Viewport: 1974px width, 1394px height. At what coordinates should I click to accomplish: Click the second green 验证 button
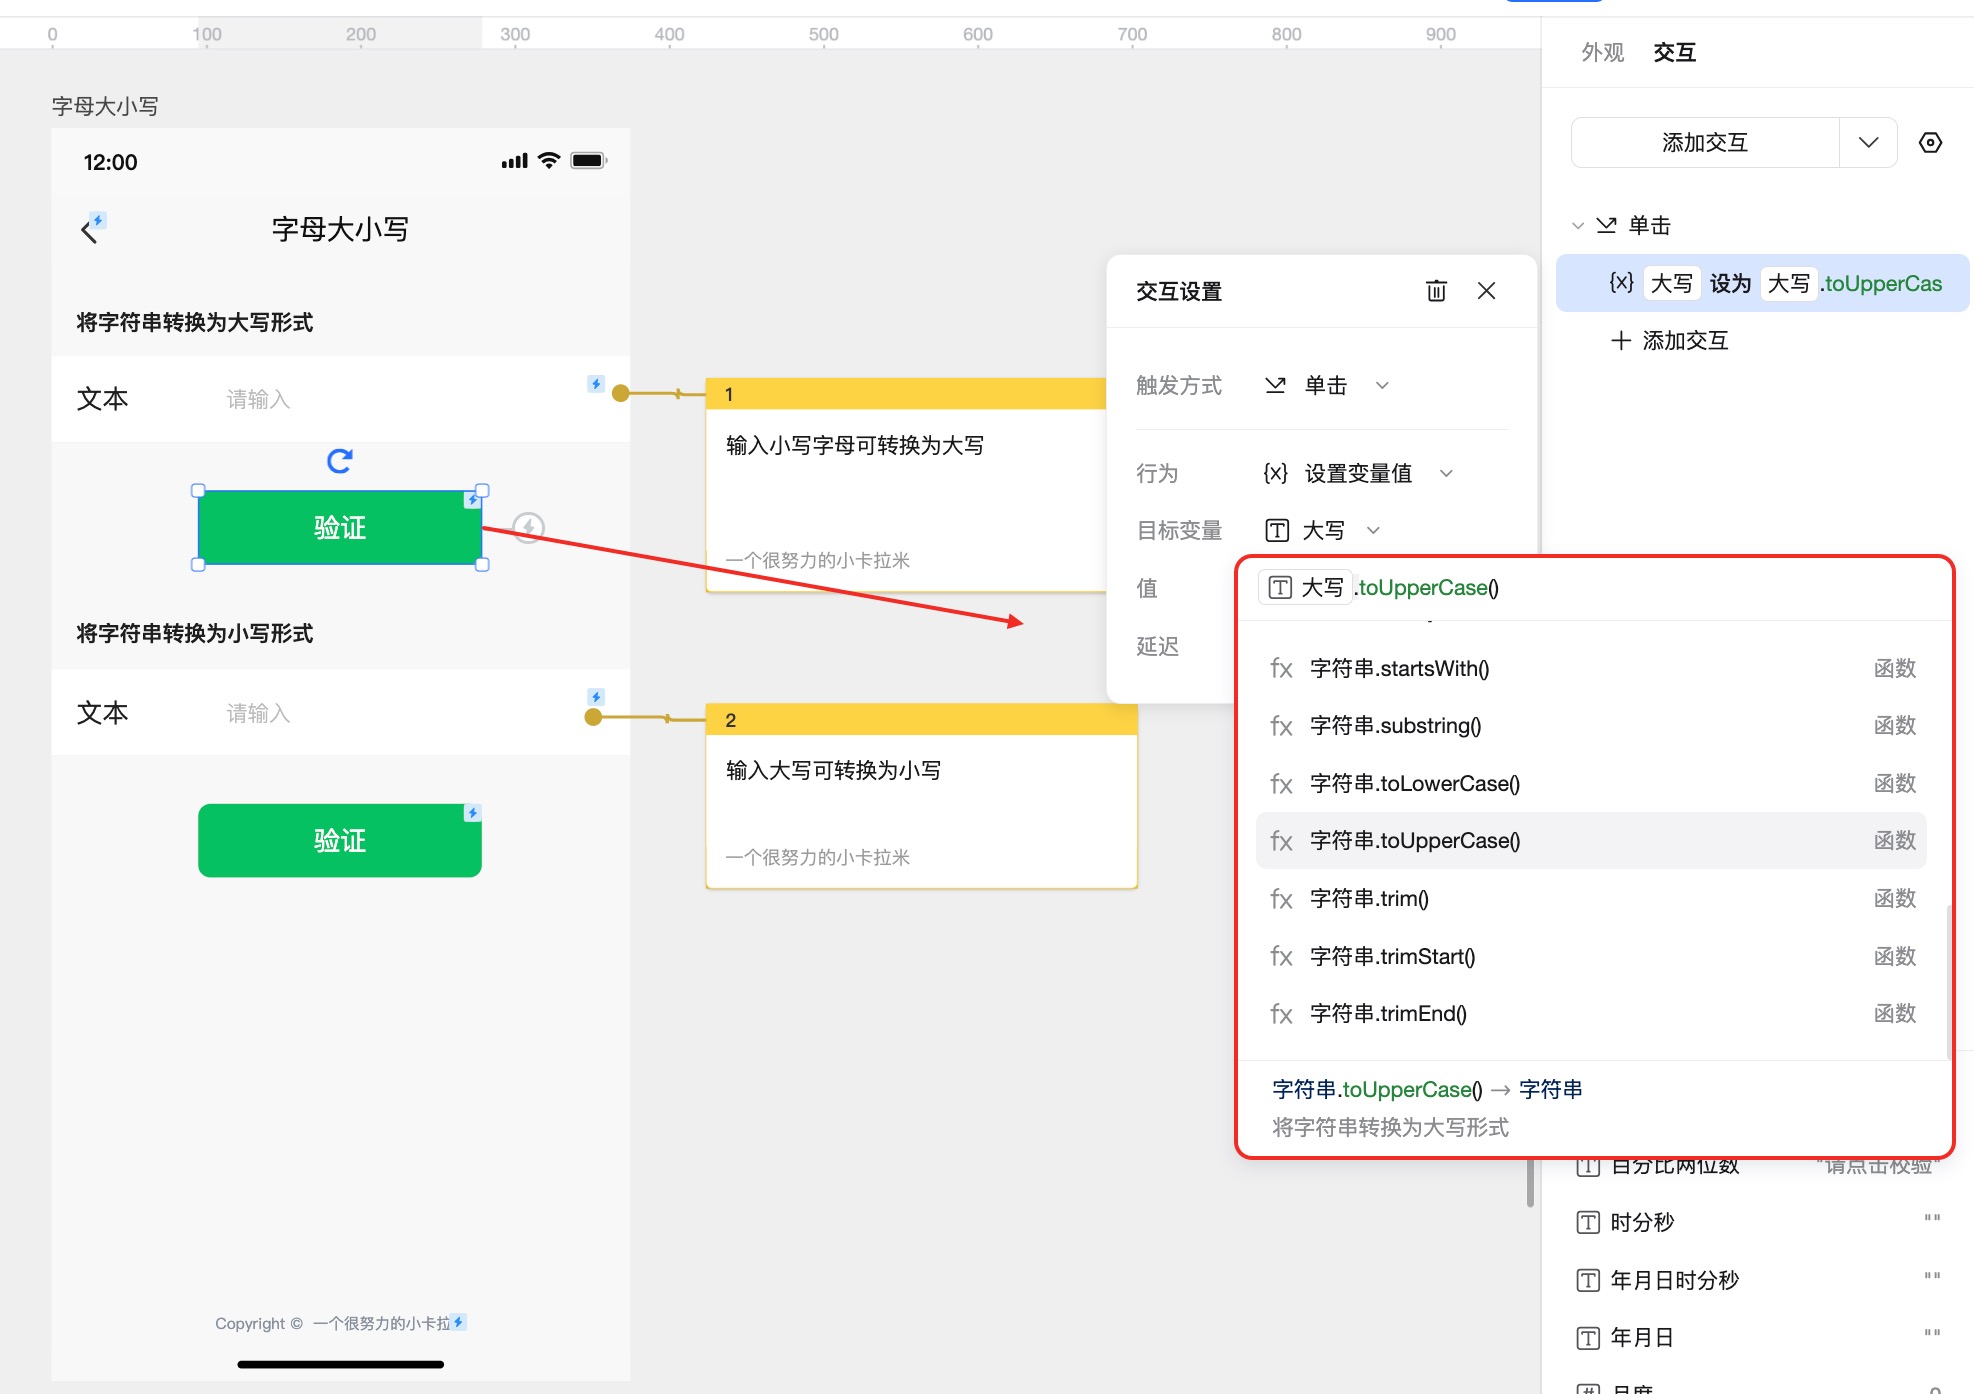click(x=339, y=840)
